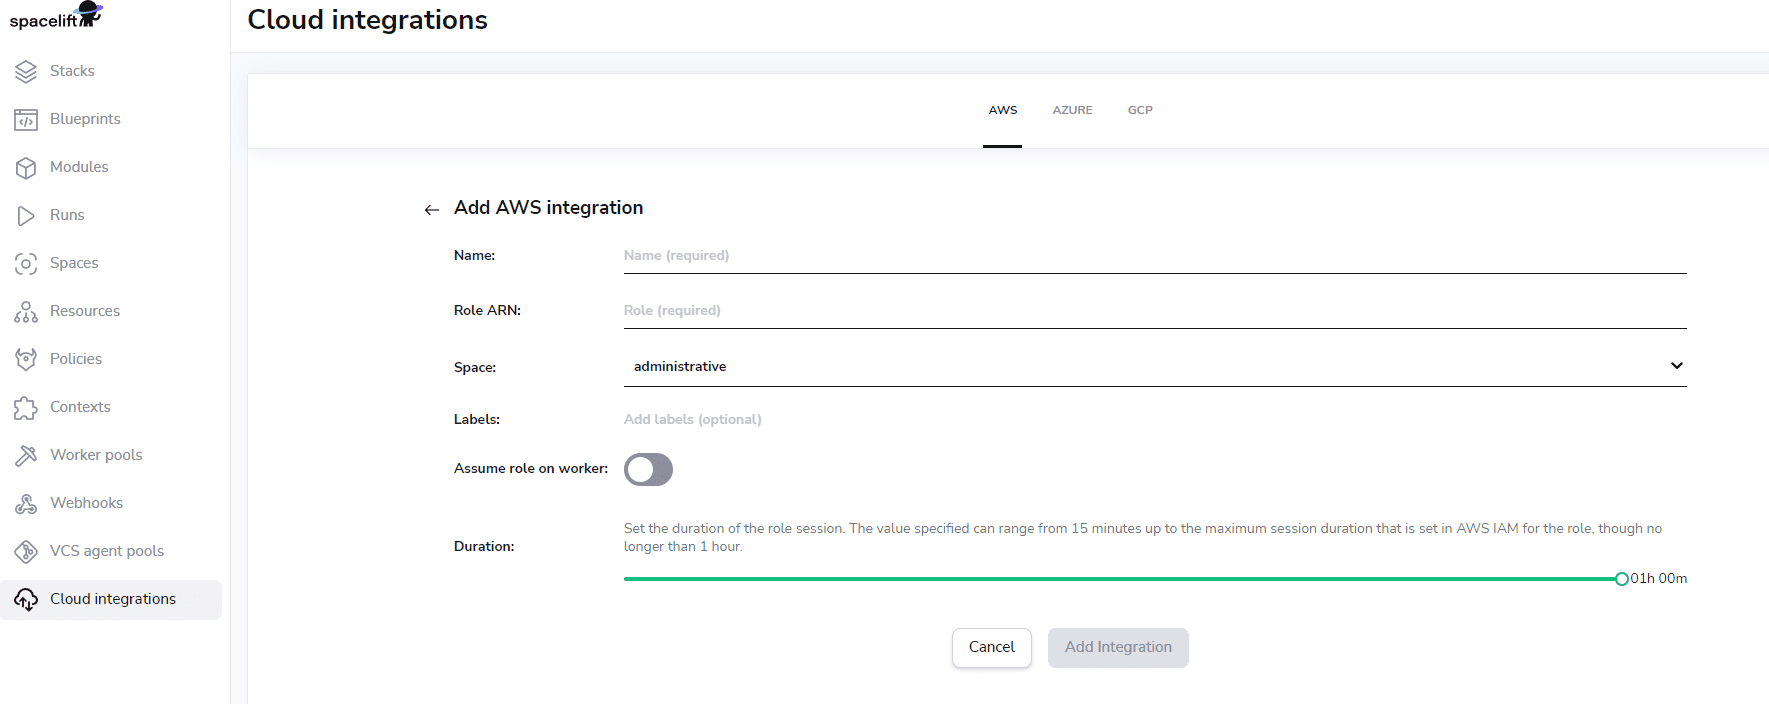Enable Assume role on worker toggle

(x=648, y=469)
